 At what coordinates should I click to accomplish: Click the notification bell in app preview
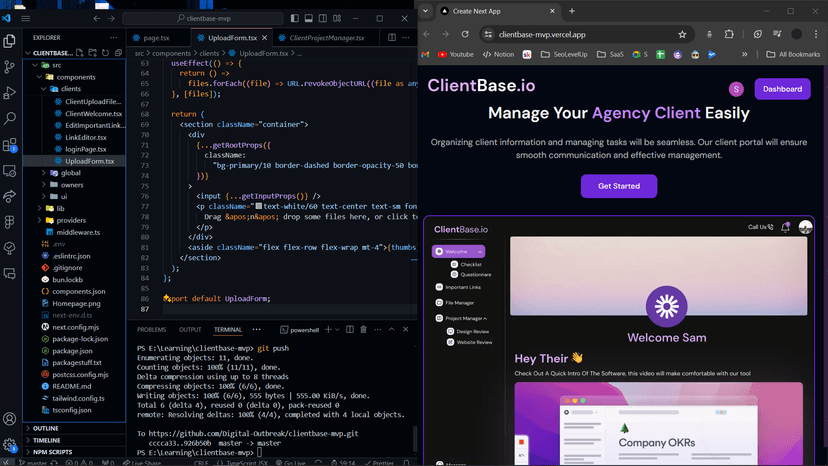(x=786, y=227)
